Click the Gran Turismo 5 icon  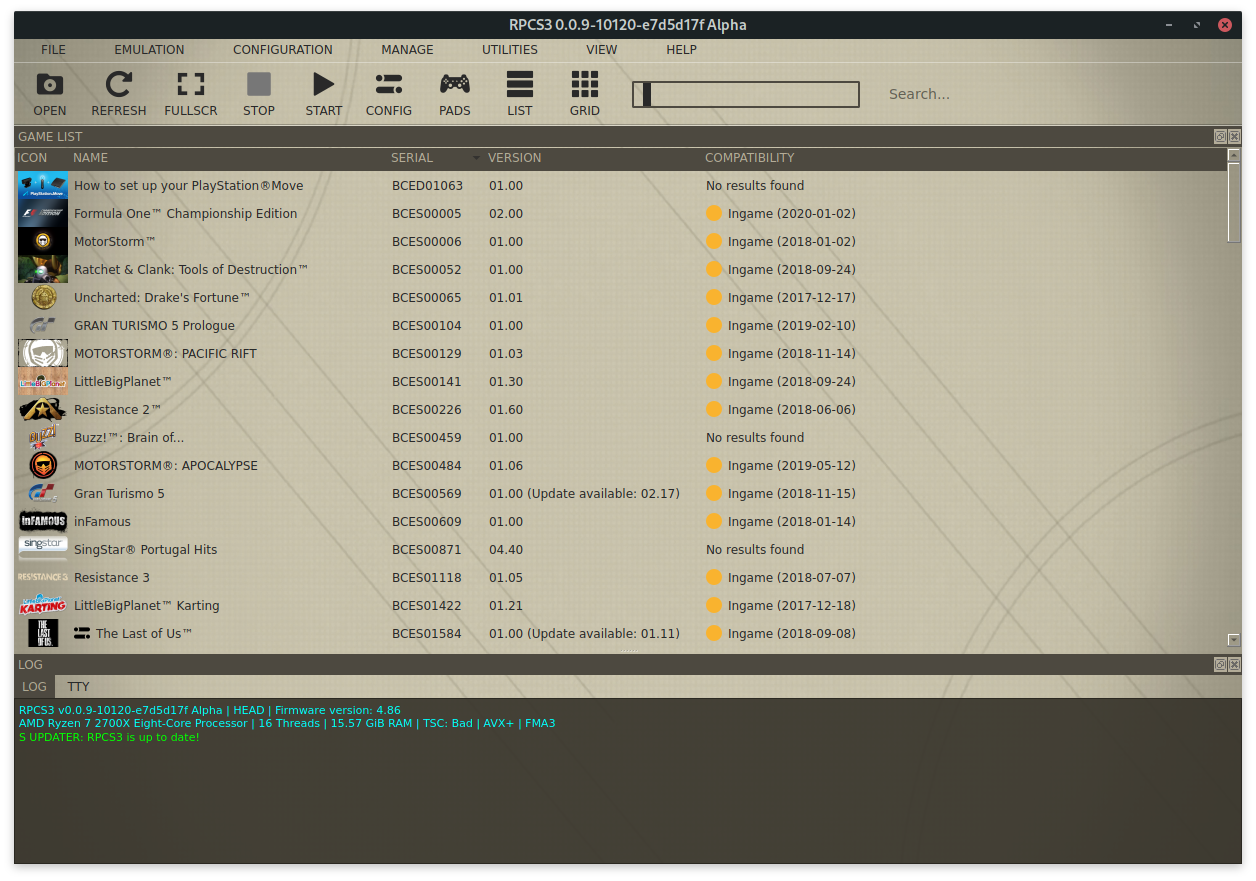click(43, 494)
